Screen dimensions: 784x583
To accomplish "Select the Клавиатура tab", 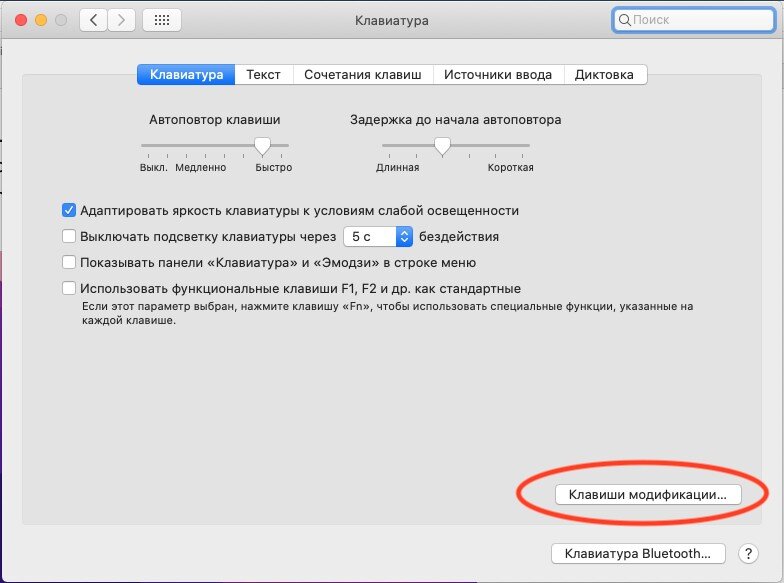I will click(x=186, y=74).
